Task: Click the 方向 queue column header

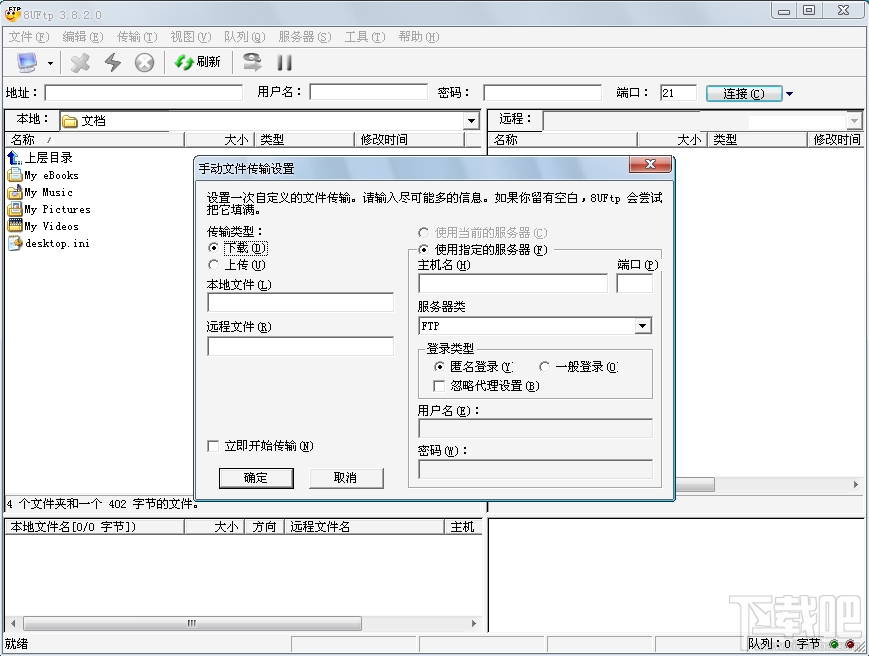Action: [263, 527]
